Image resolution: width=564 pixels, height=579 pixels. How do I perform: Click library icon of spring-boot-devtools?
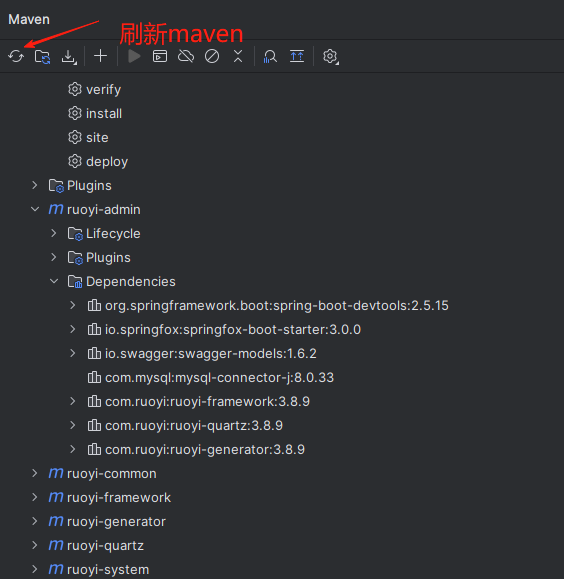coord(94,305)
